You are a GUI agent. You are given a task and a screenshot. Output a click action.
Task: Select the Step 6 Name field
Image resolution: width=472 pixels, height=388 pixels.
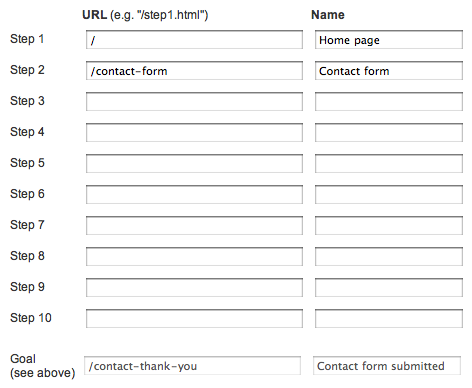pyautogui.click(x=389, y=195)
